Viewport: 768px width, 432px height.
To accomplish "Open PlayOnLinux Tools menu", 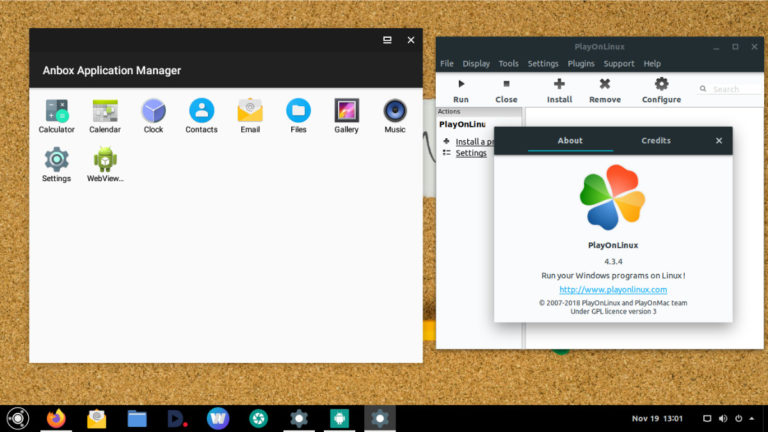I will [508, 64].
